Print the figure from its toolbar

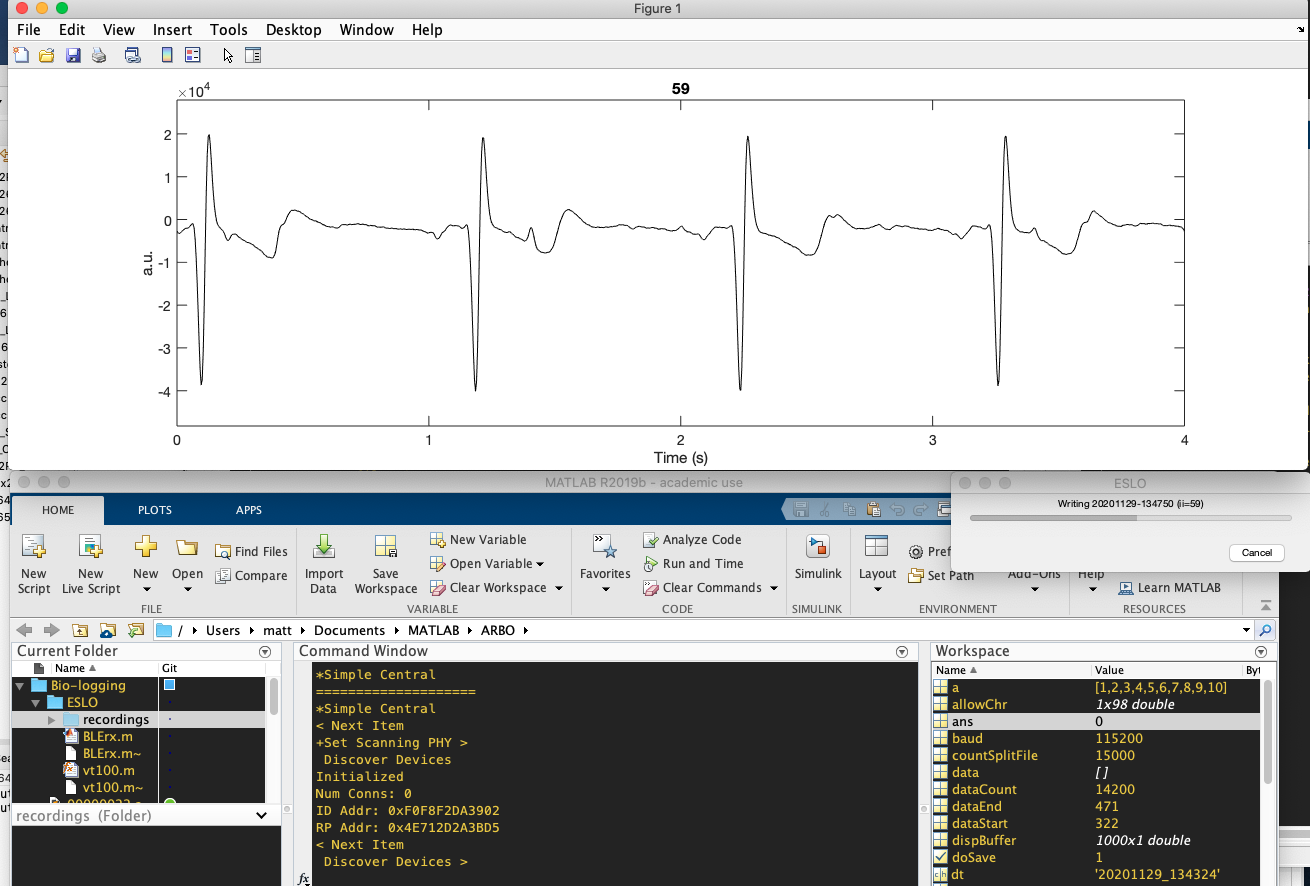[98, 55]
